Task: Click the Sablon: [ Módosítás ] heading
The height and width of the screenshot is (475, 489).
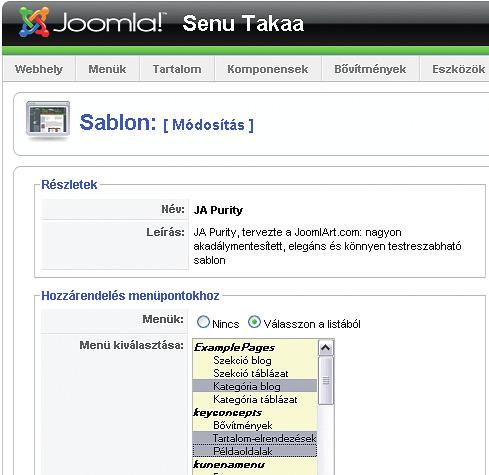Action: coord(167,123)
